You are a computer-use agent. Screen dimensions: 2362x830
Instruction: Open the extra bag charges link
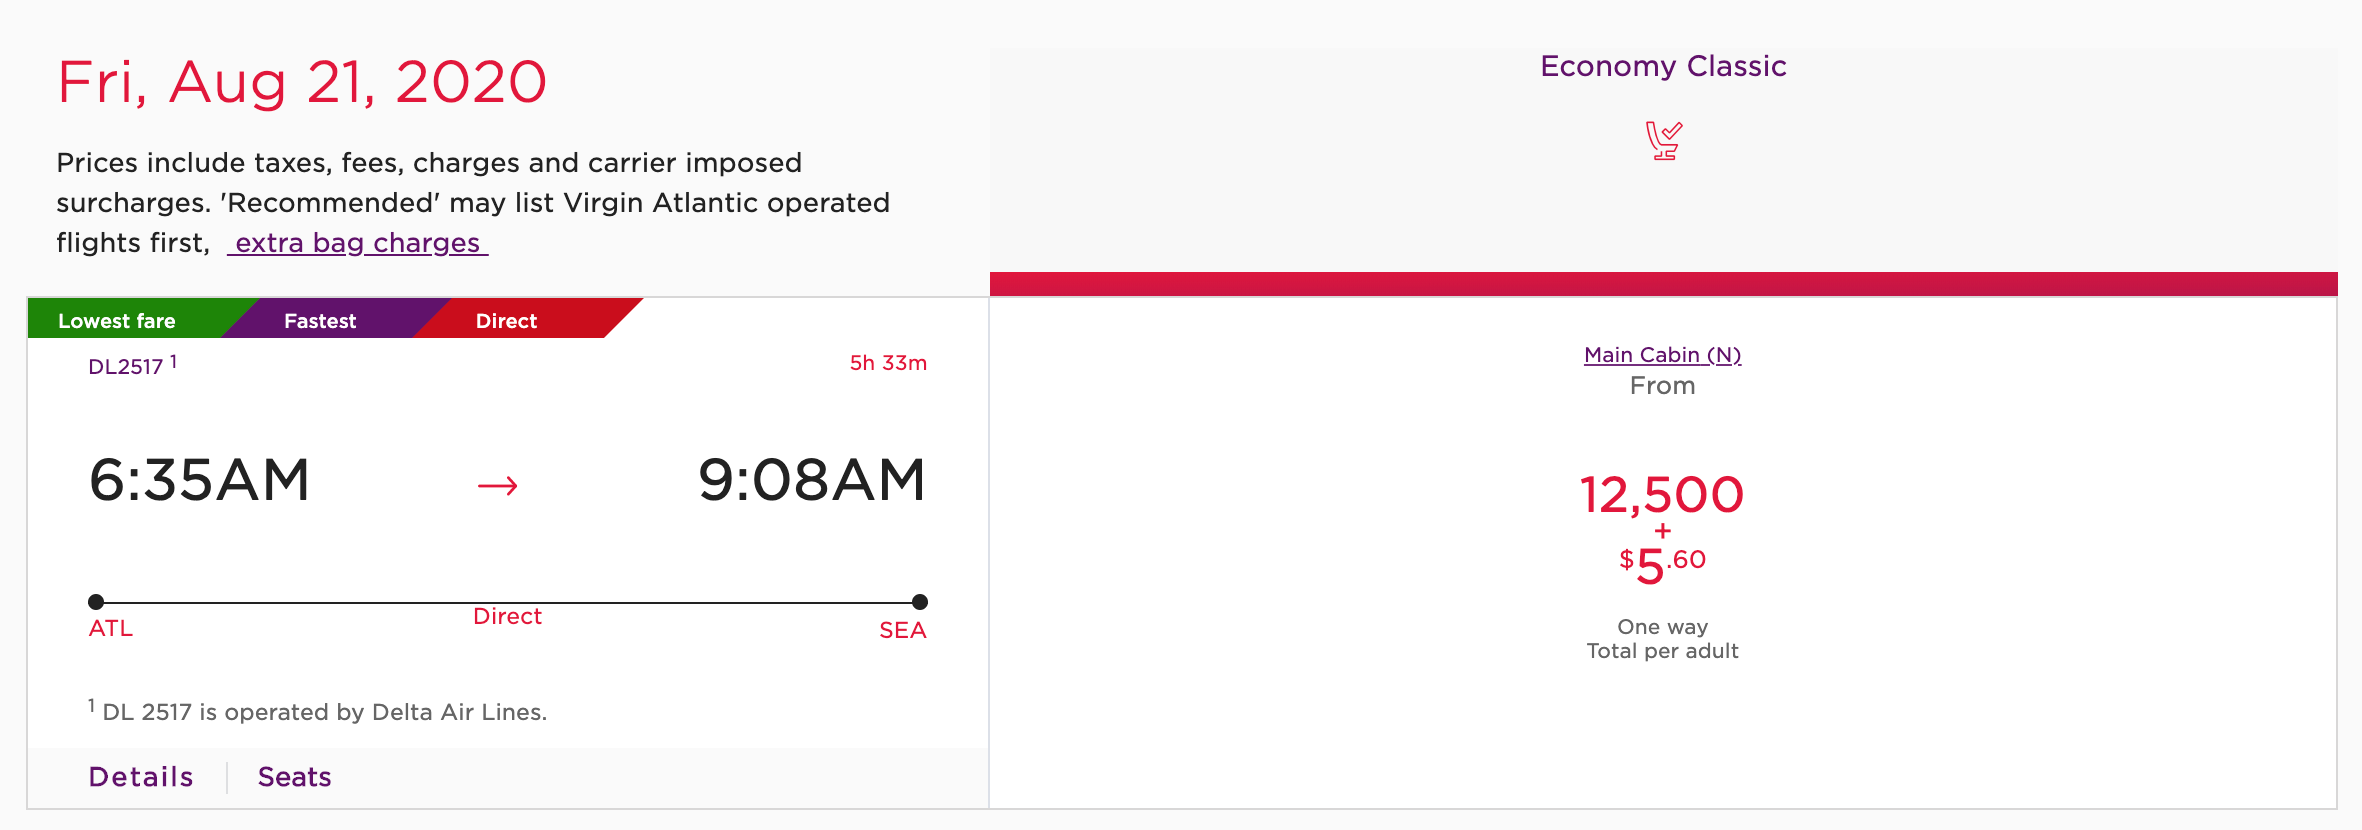[x=357, y=243]
